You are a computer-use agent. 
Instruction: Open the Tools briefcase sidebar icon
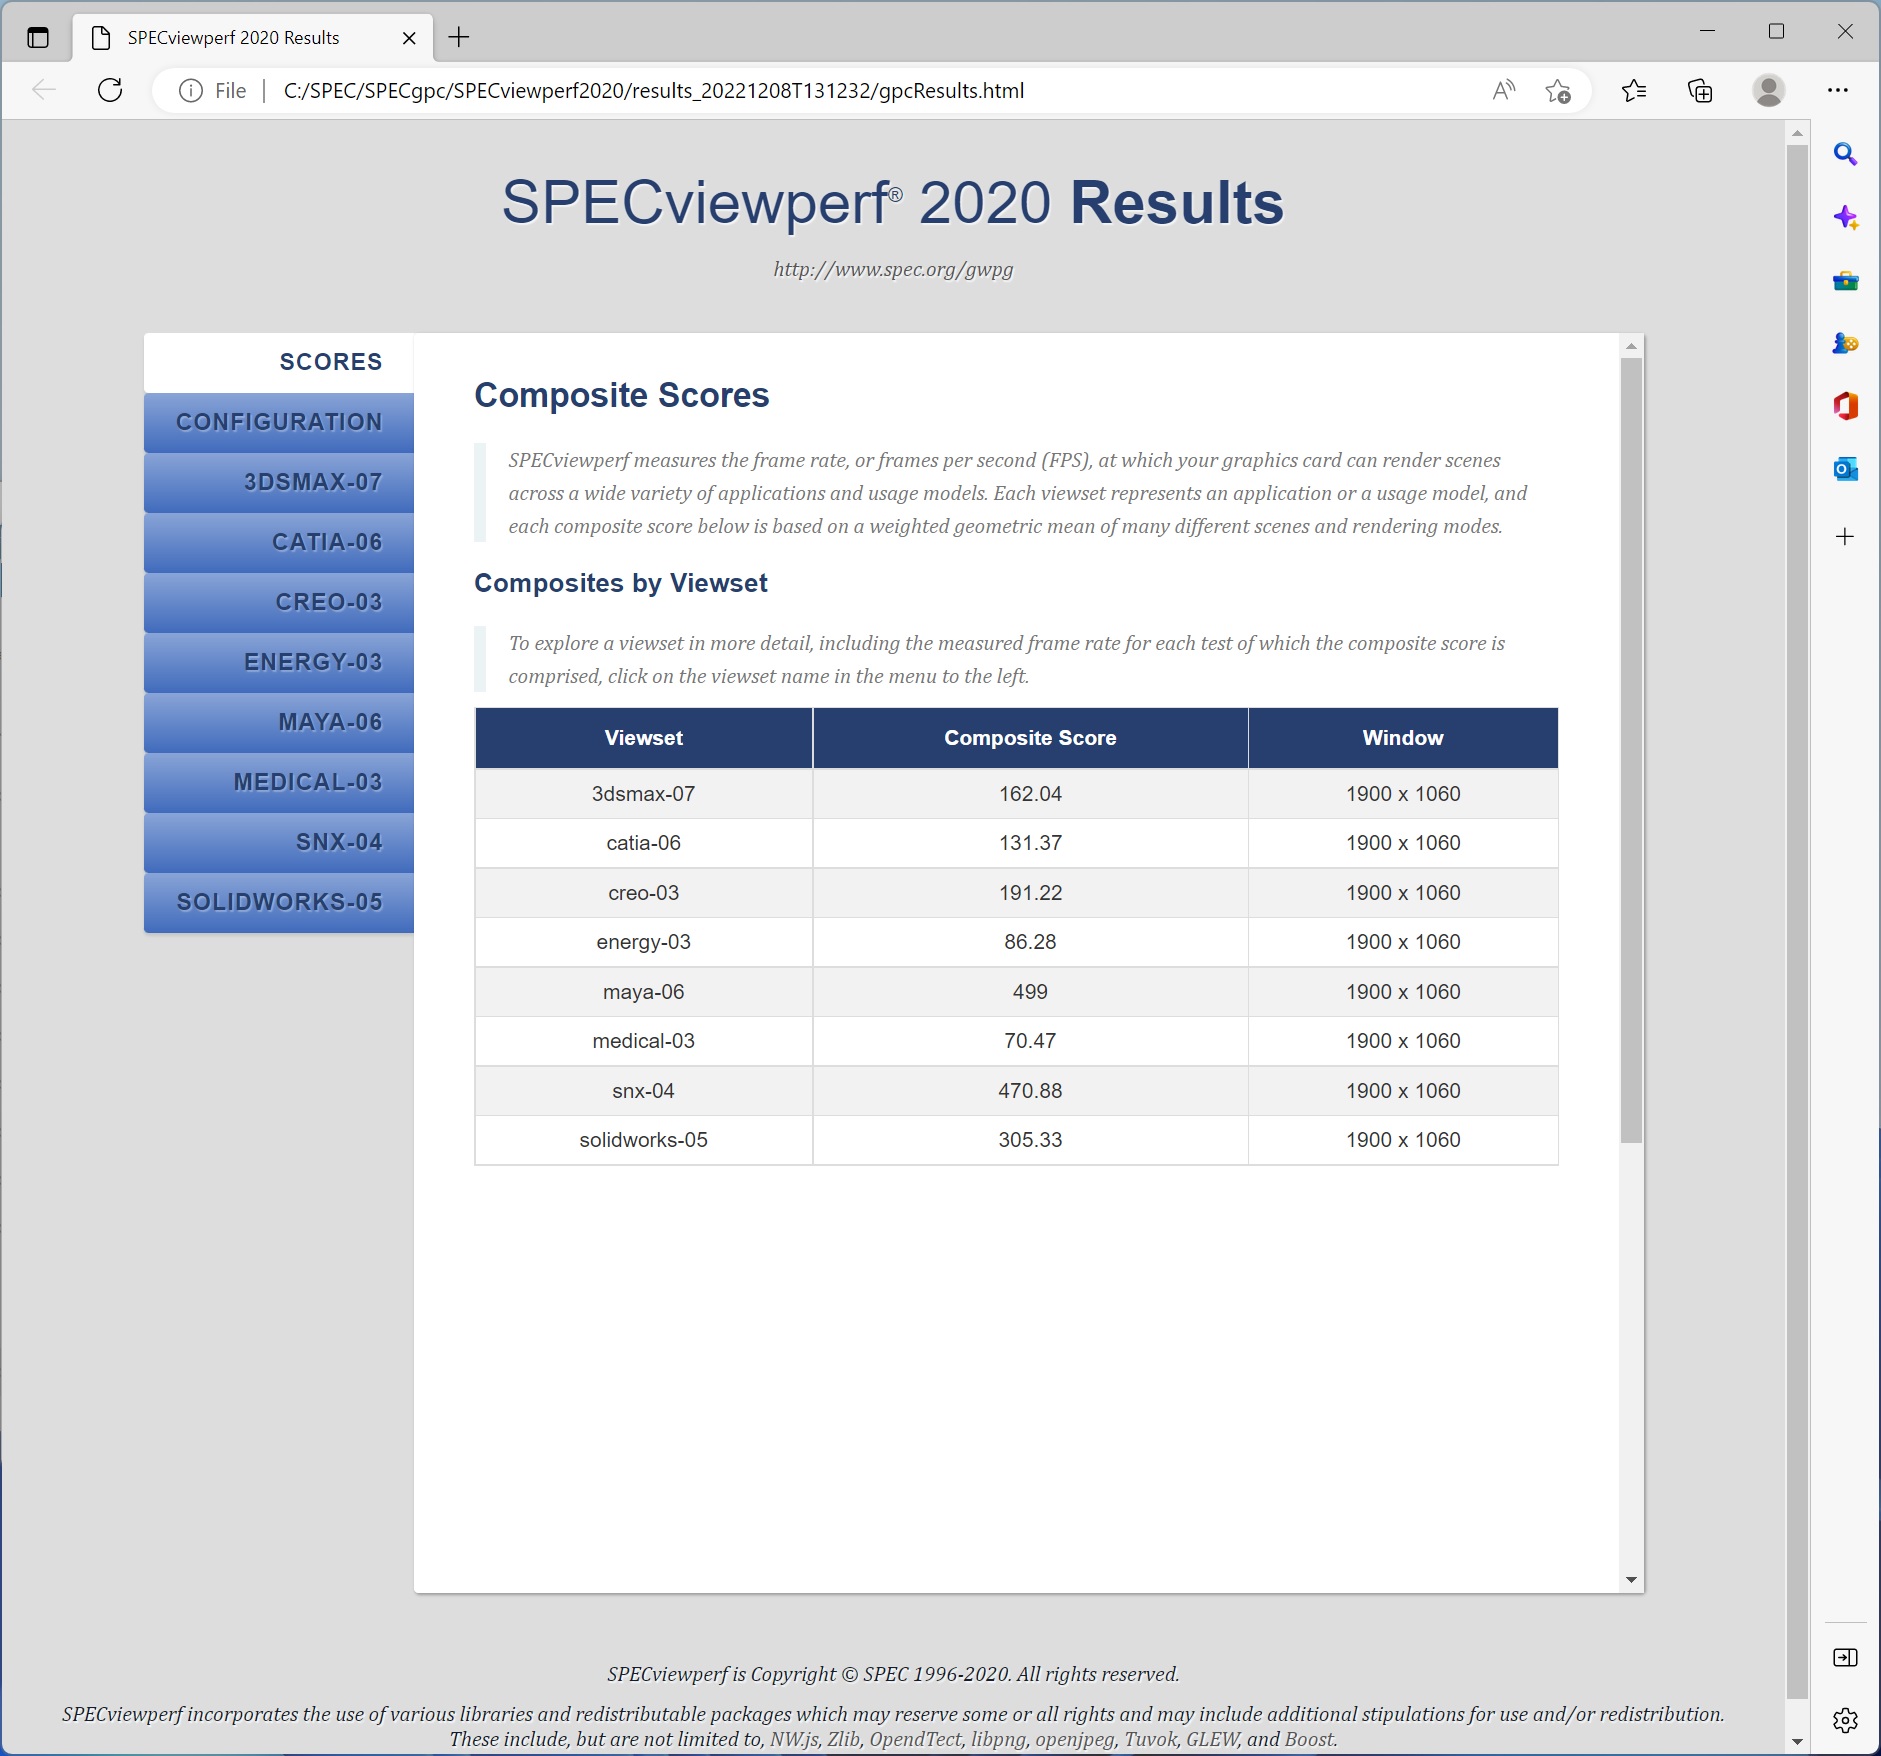coord(1845,281)
